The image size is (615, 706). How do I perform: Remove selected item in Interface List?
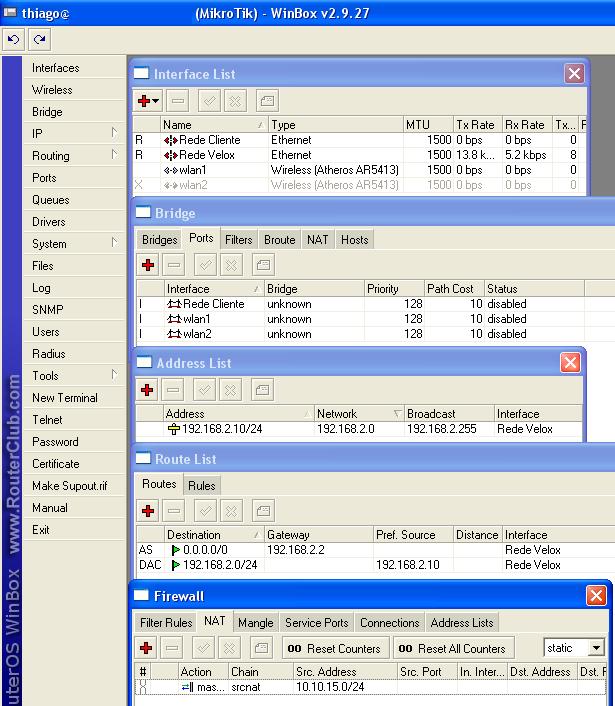178,101
